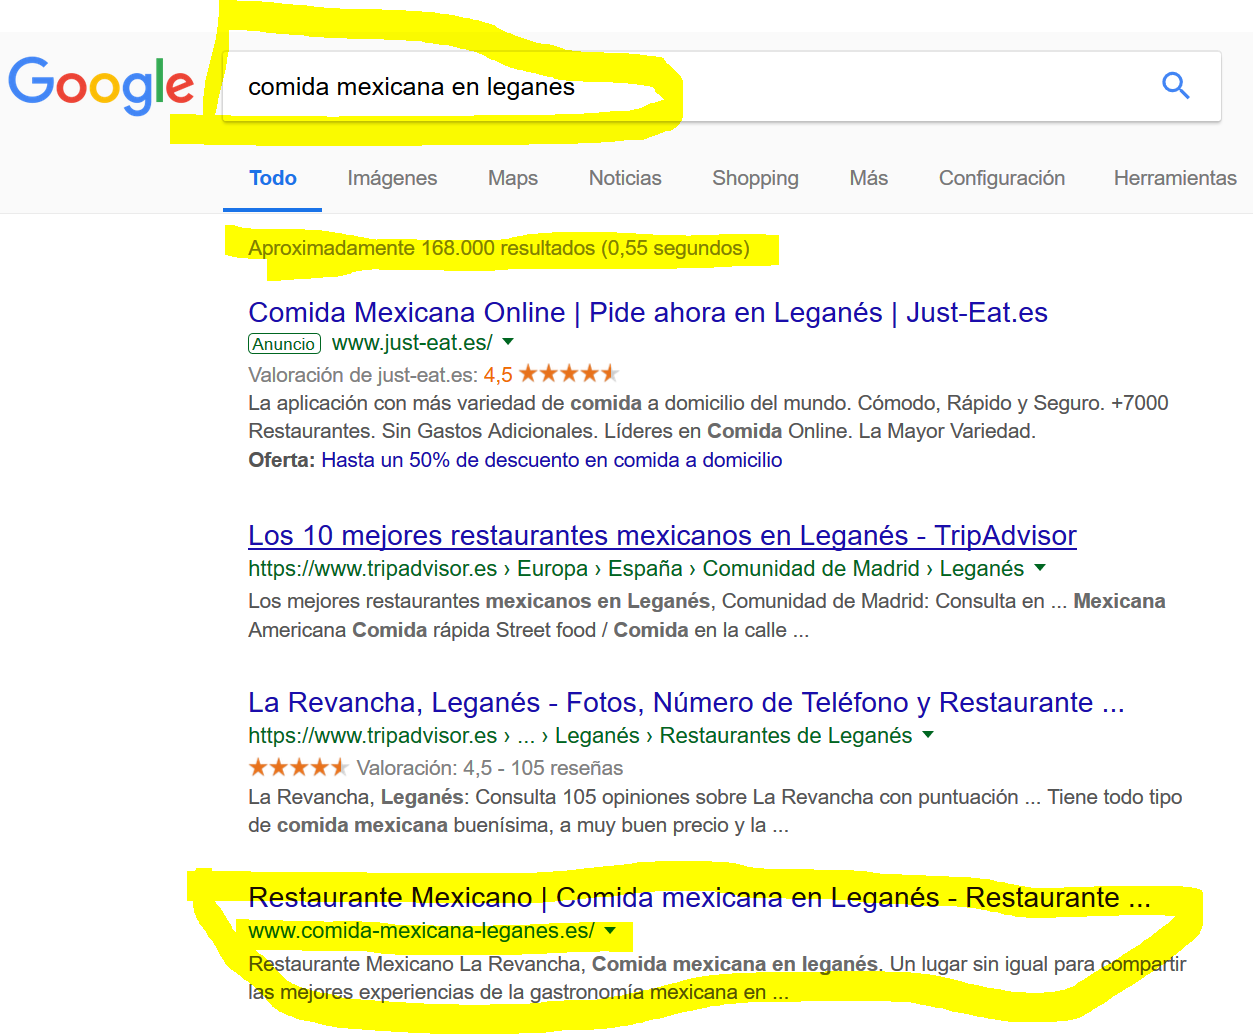Expand the Más menu

[869, 178]
